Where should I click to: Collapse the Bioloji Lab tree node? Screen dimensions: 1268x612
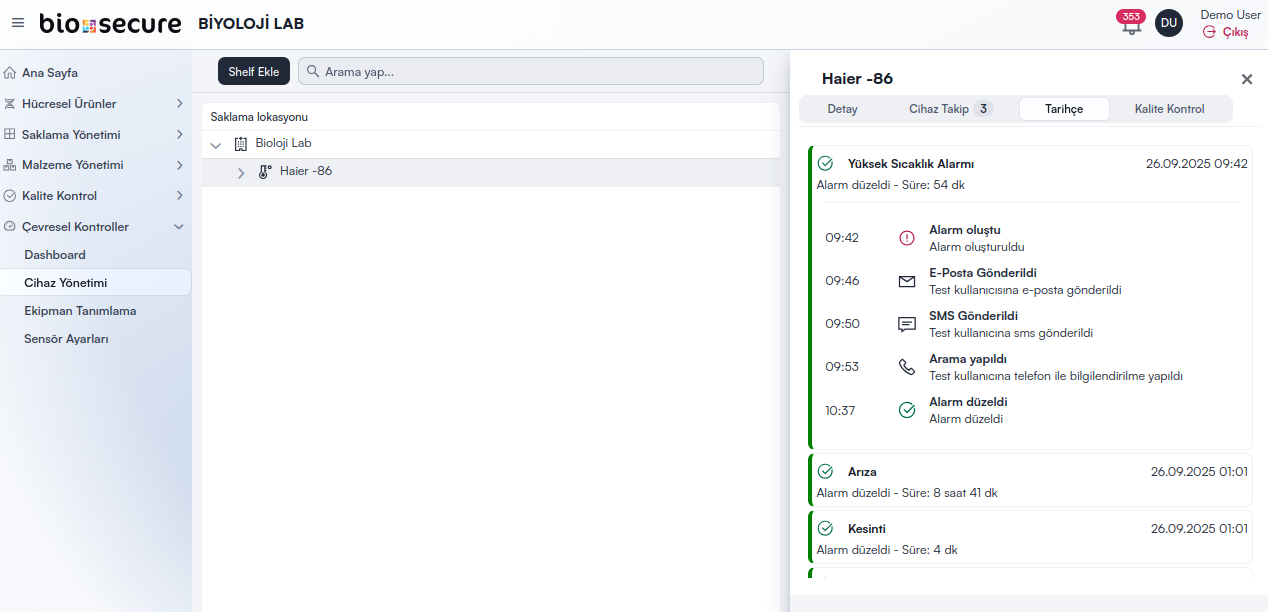[216, 145]
